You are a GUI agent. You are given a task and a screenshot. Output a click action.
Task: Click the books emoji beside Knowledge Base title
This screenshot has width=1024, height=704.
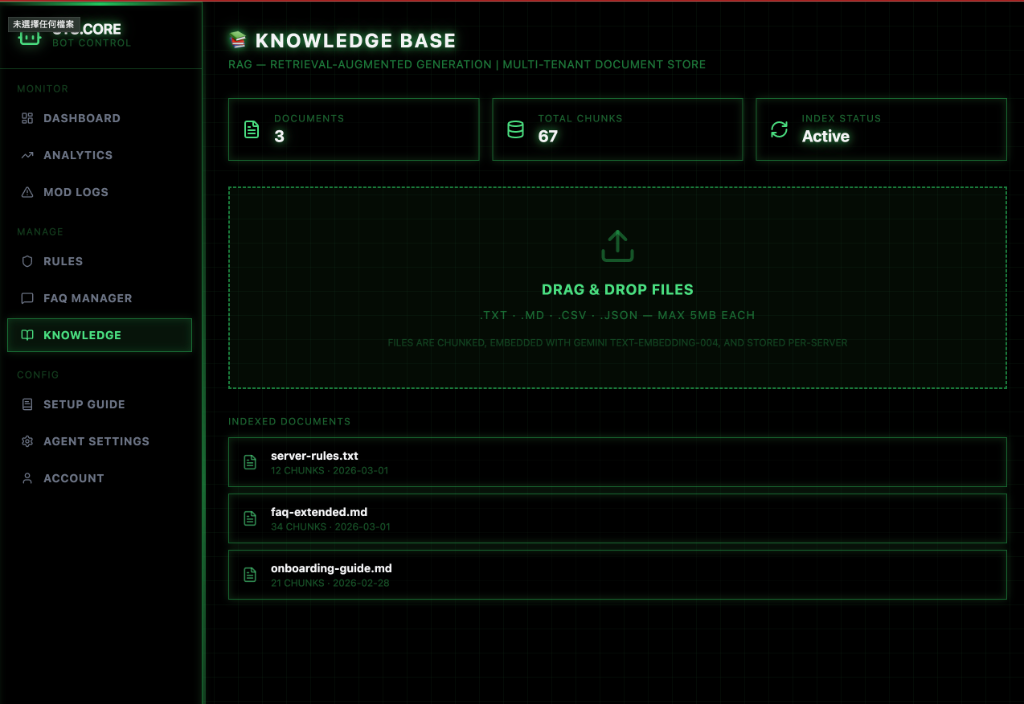238,41
